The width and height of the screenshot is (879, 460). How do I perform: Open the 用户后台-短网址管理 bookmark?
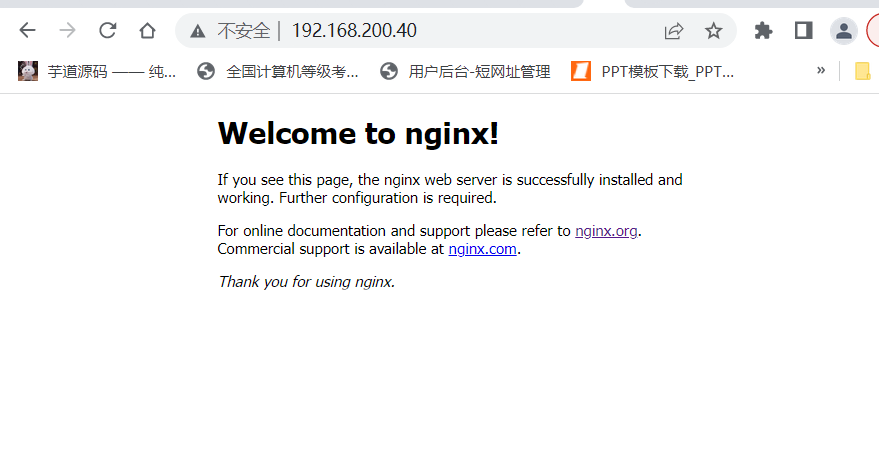pos(465,72)
